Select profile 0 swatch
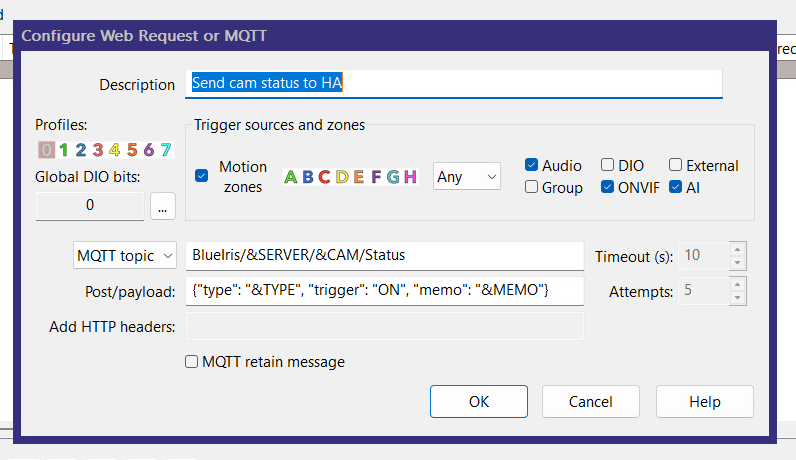Image resolution: width=796 pixels, height=460 pixels. 46,150
